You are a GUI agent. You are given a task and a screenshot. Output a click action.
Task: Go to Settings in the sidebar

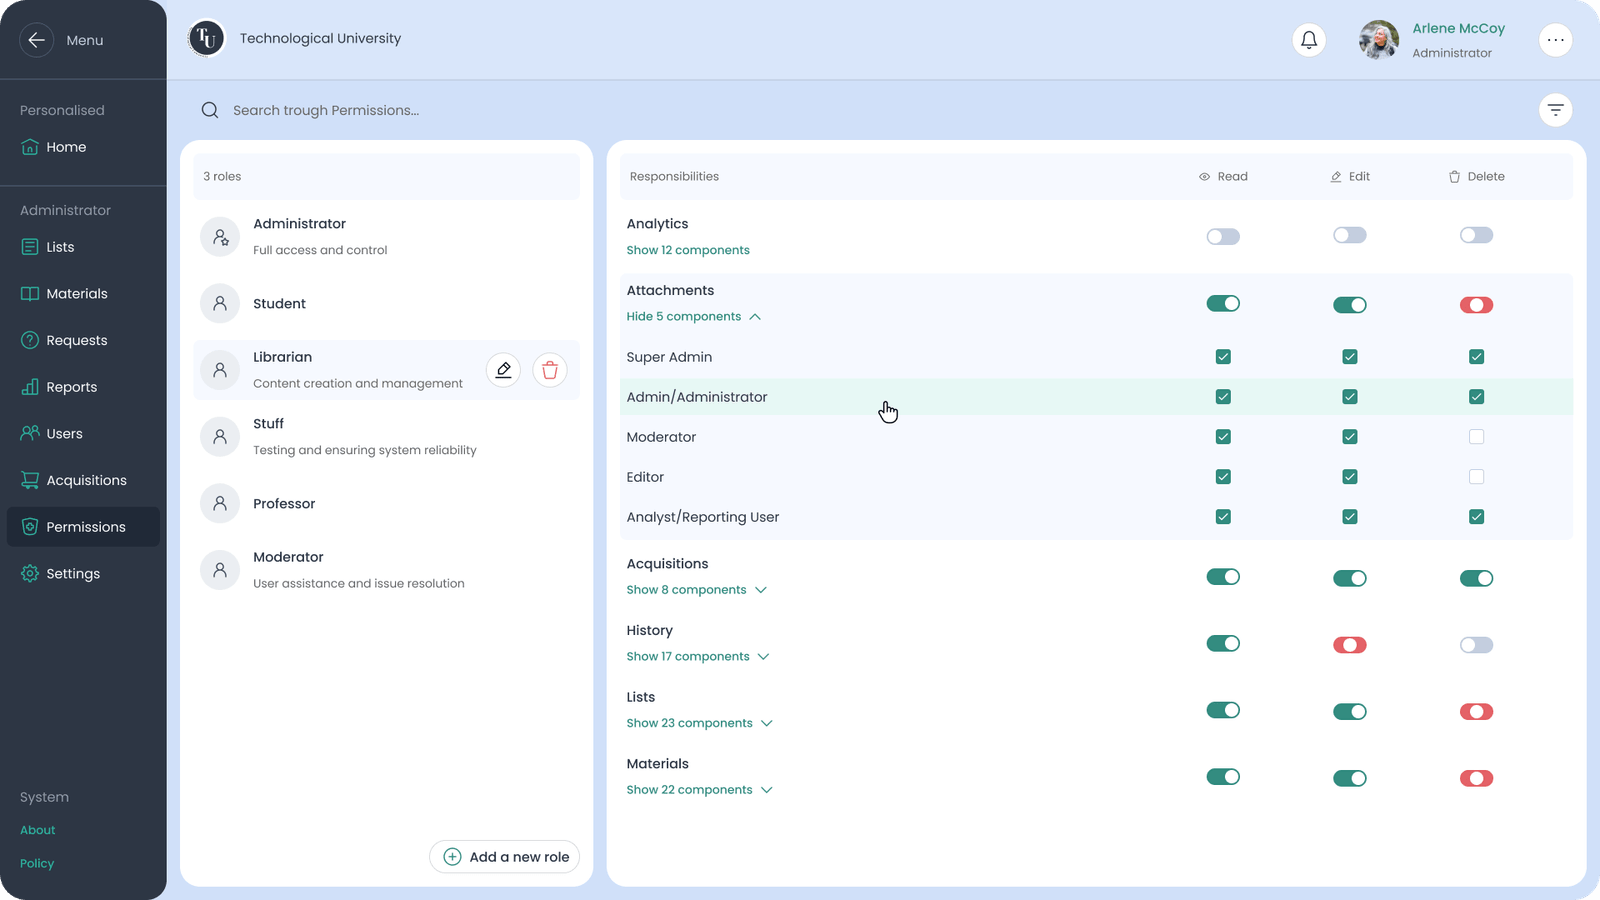click(x=72, y=574)
